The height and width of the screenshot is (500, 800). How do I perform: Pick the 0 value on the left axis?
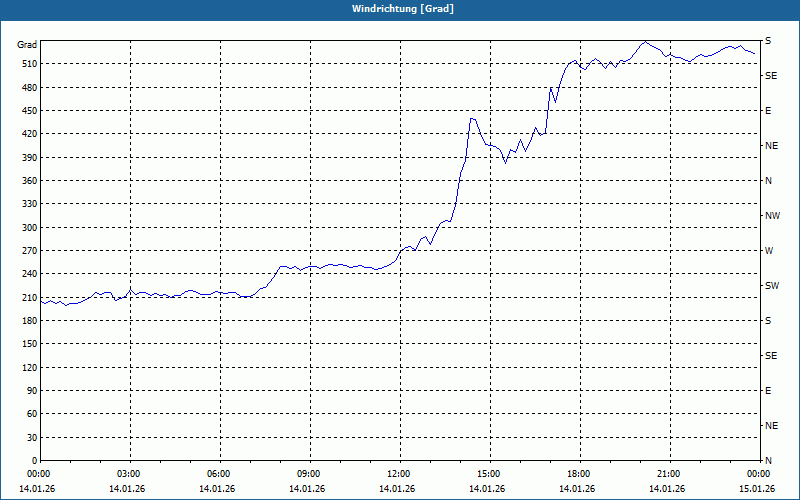point(35,461)
